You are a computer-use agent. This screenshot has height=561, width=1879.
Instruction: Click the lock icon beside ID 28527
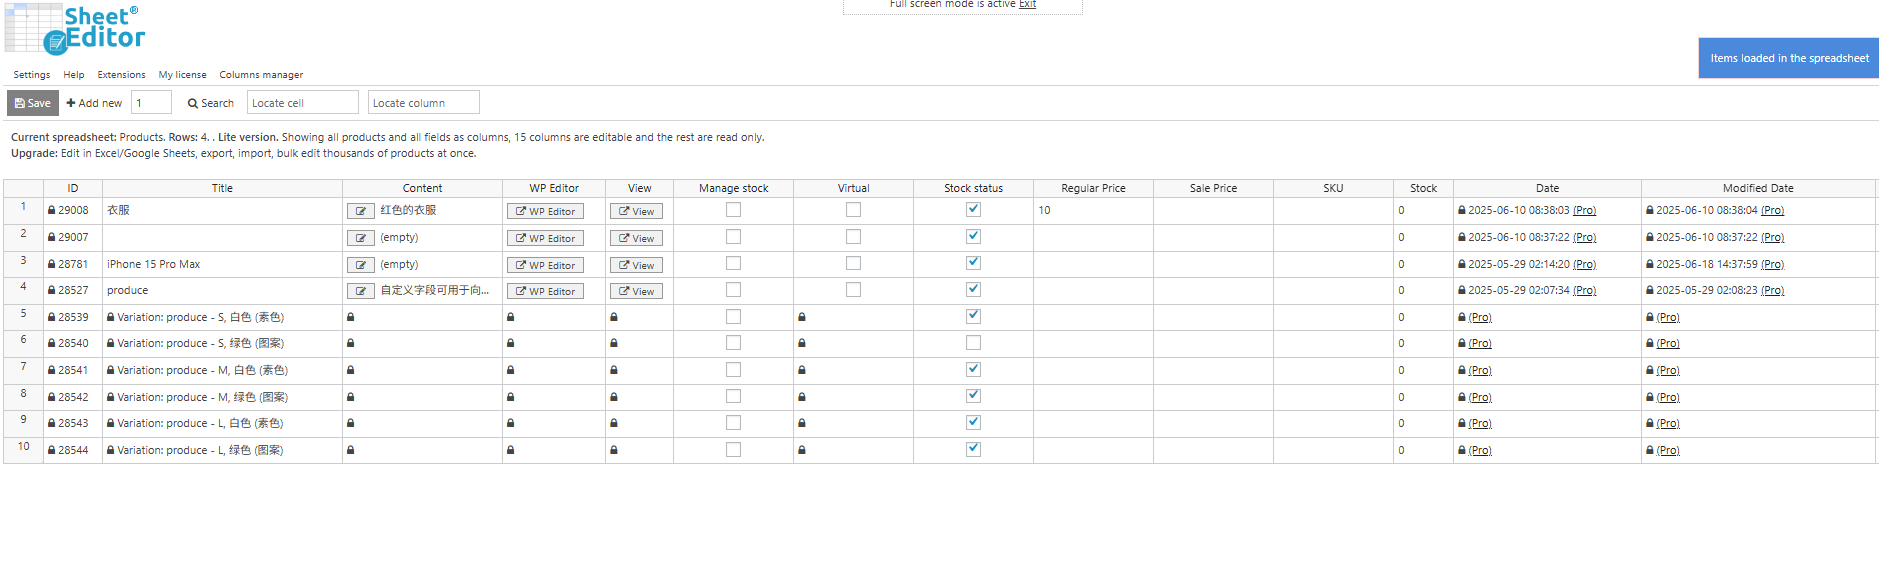click(52, 291)
